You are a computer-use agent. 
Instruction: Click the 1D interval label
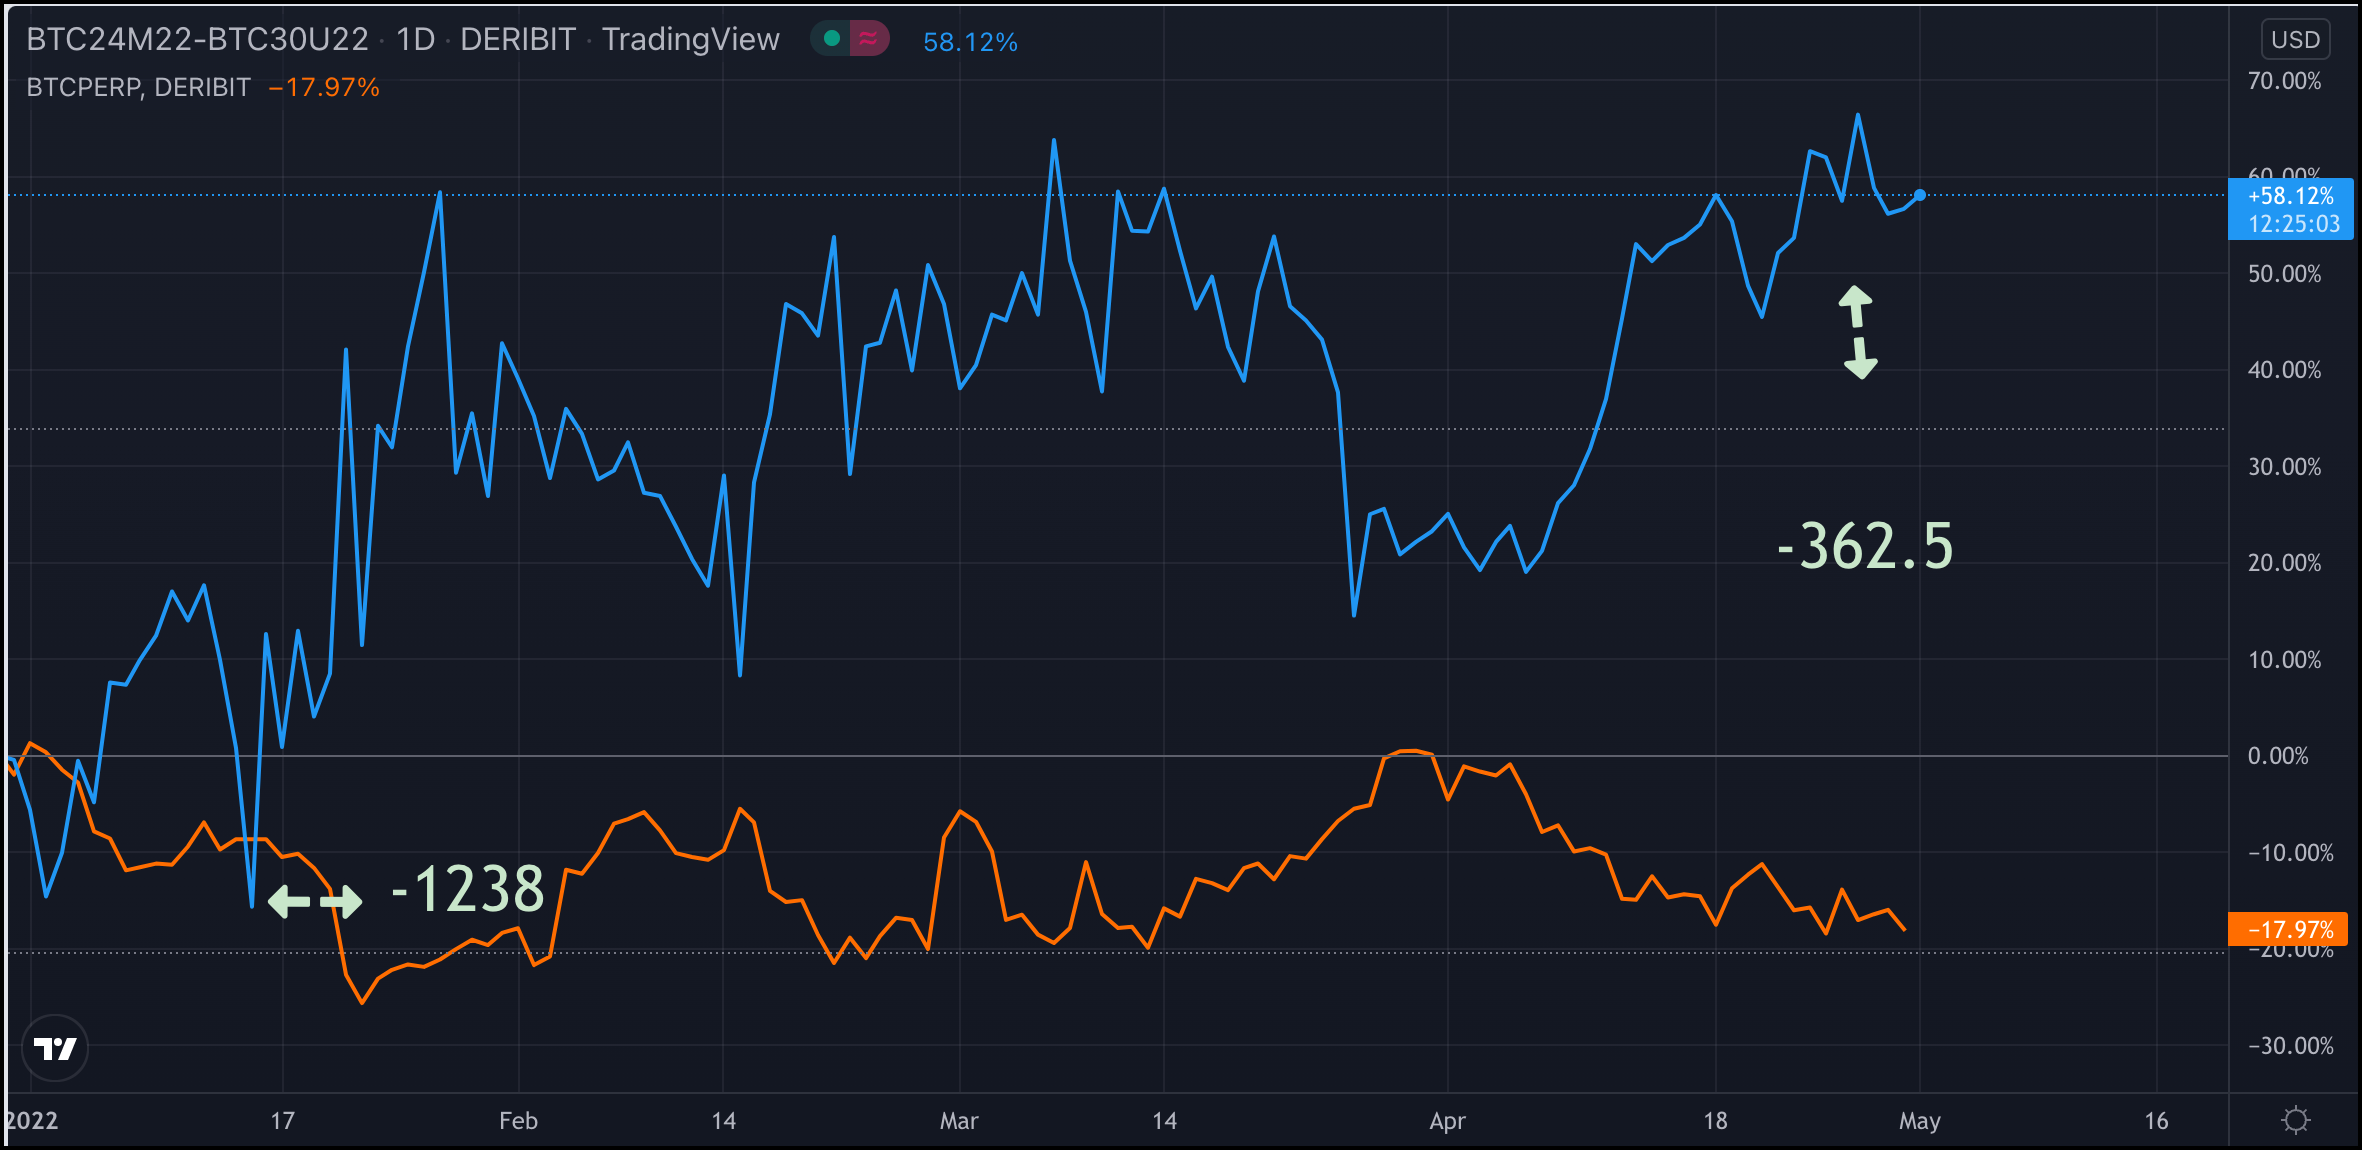click(x=416, y=39)
